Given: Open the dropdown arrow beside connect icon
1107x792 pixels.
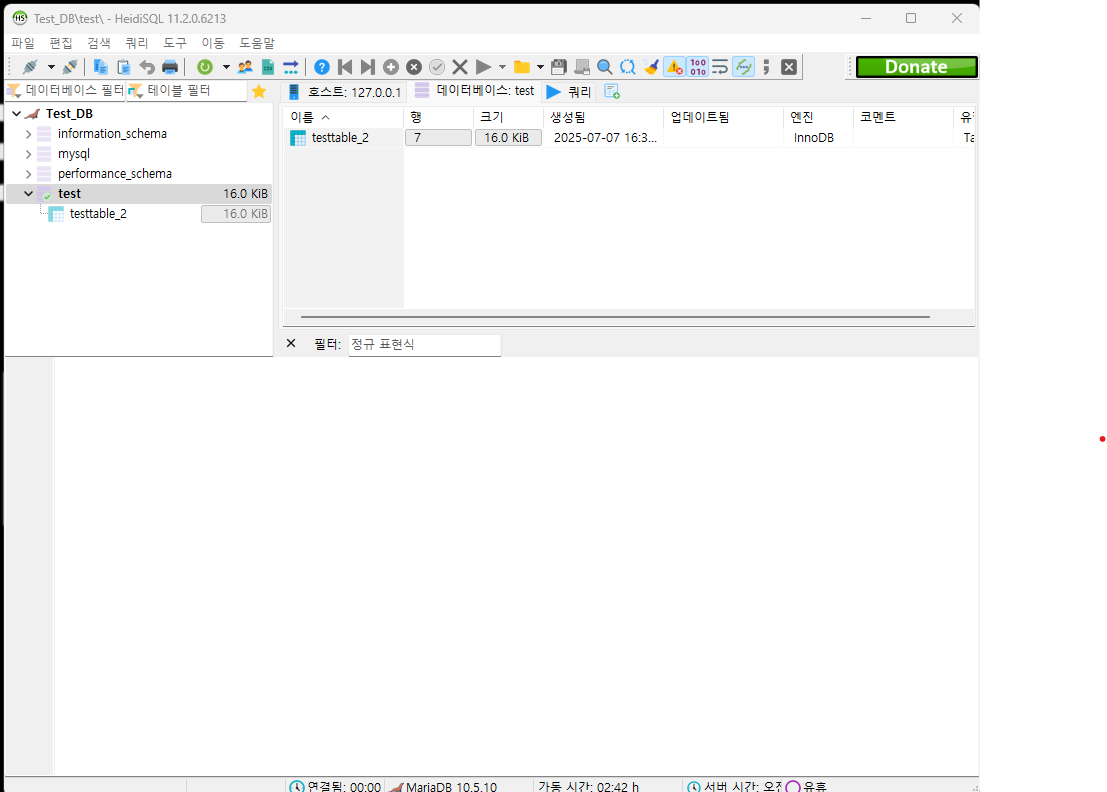Looking at the screenshot, I should [x=51, y=67].
